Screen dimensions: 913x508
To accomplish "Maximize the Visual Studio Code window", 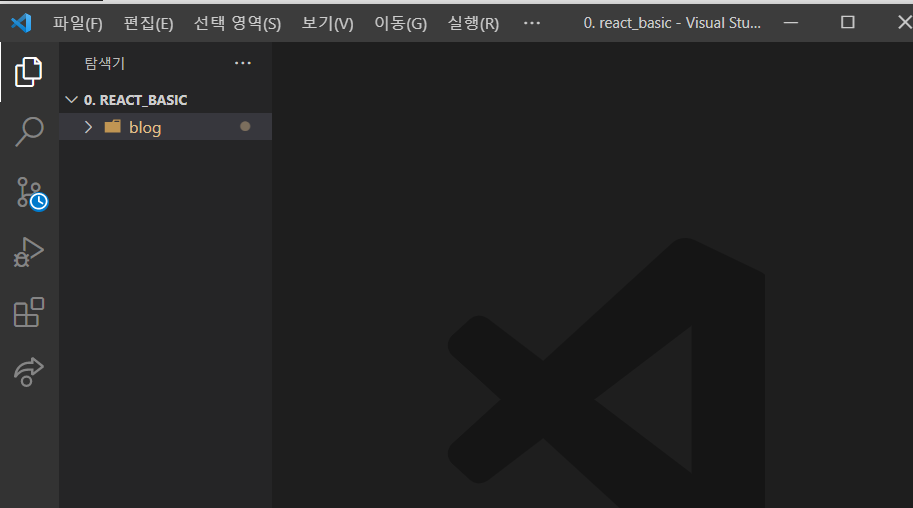I will 848,23.
